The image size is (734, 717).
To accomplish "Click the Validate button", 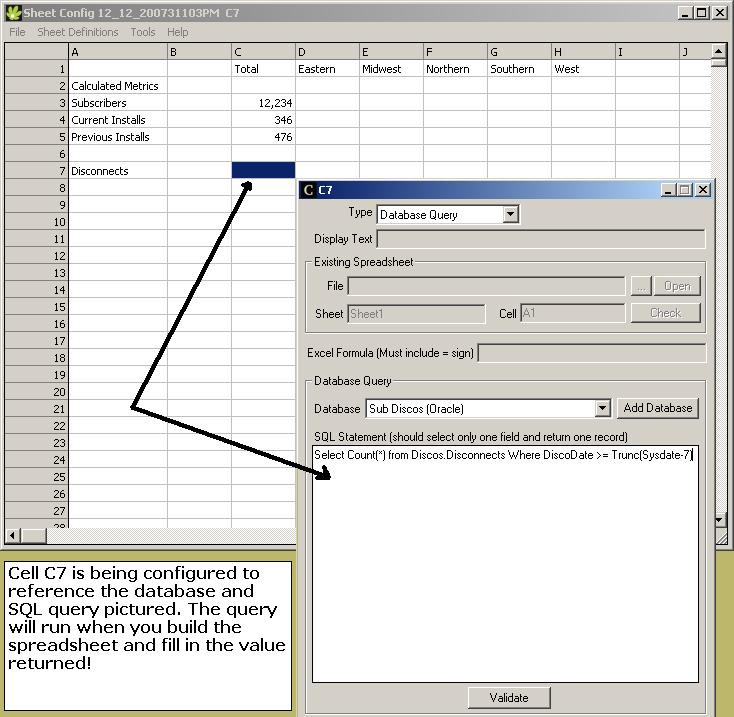I will 509,698.
